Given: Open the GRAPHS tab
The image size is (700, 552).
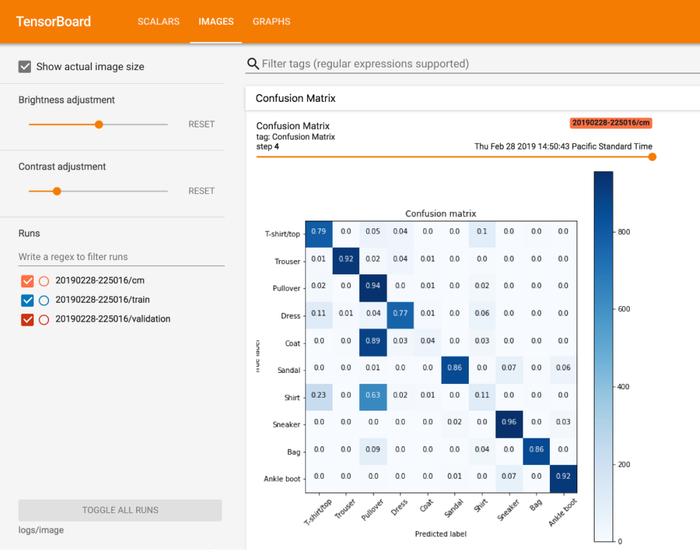Looking at the screenshot, I should [x=271, y=21].
